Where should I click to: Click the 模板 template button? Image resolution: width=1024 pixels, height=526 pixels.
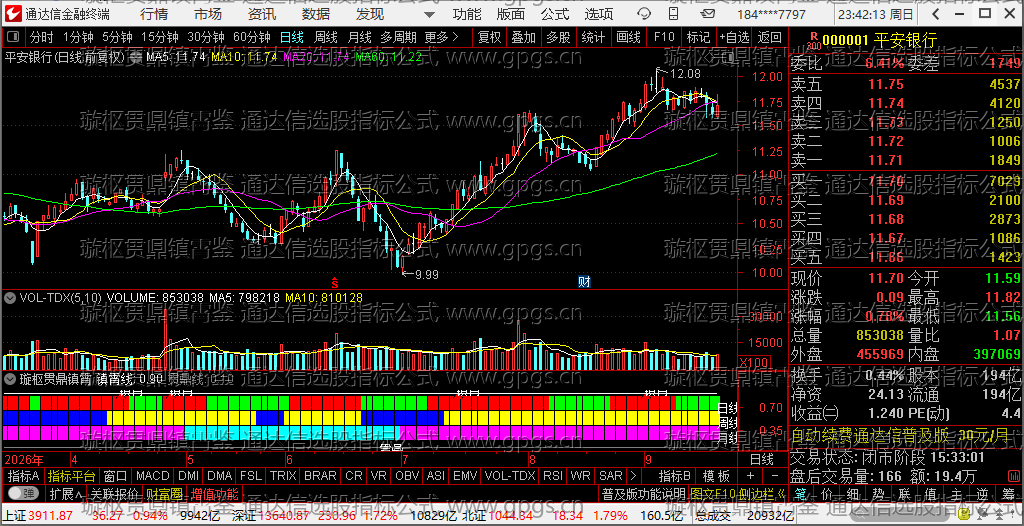(x=716, y=475)
